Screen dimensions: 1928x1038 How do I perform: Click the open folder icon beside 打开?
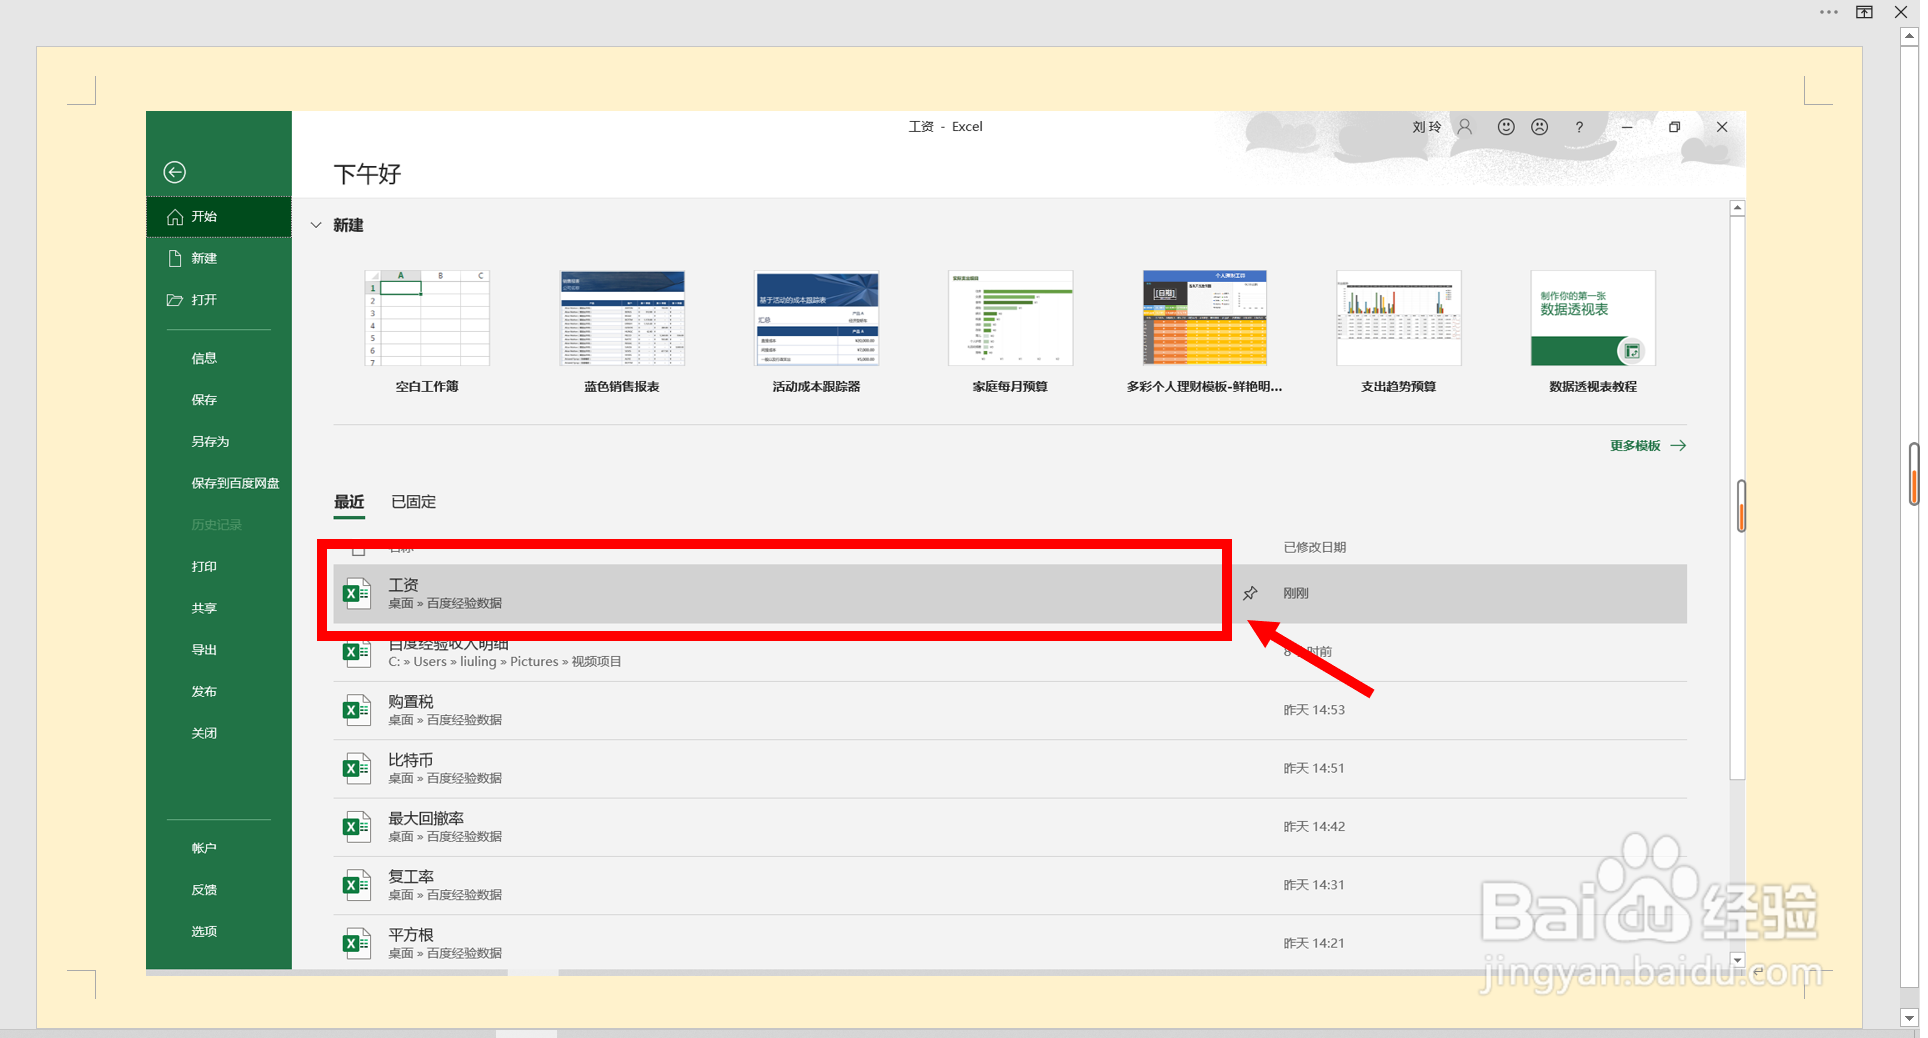click(175, 300)
